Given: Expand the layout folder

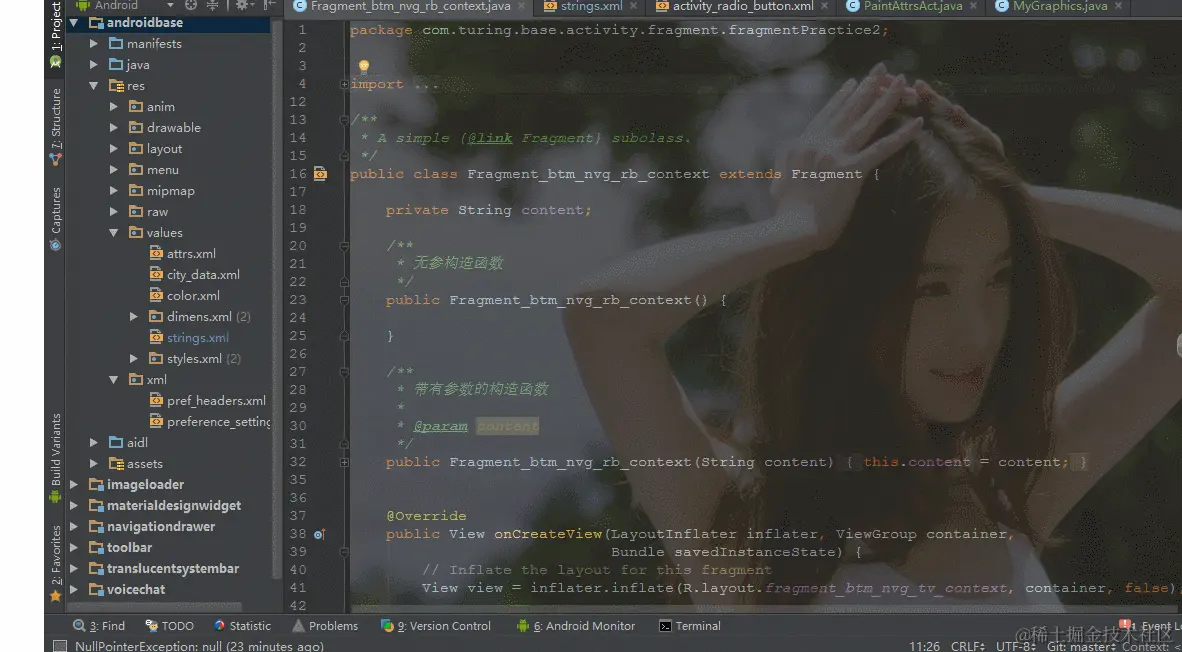Looking at the screenshot, I should click(114, 149).
